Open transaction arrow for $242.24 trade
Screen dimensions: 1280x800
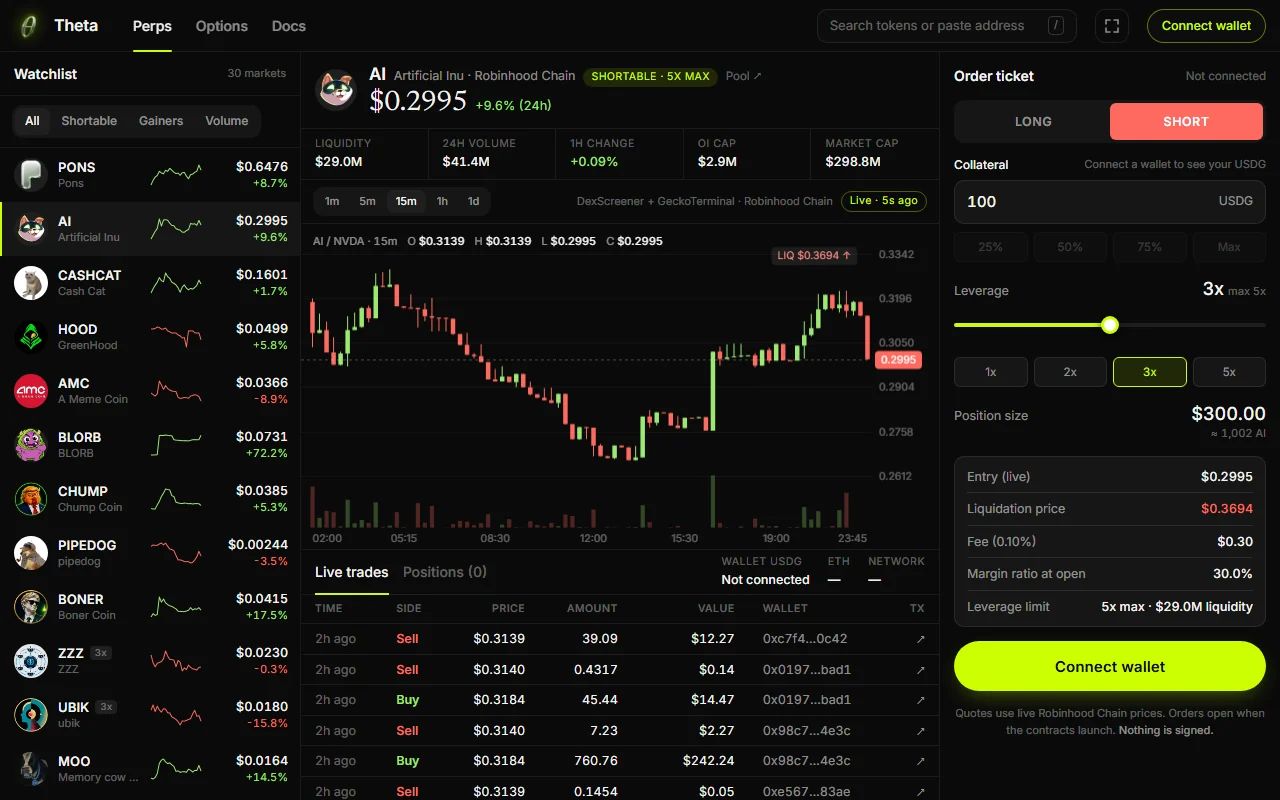pos(920,761)
